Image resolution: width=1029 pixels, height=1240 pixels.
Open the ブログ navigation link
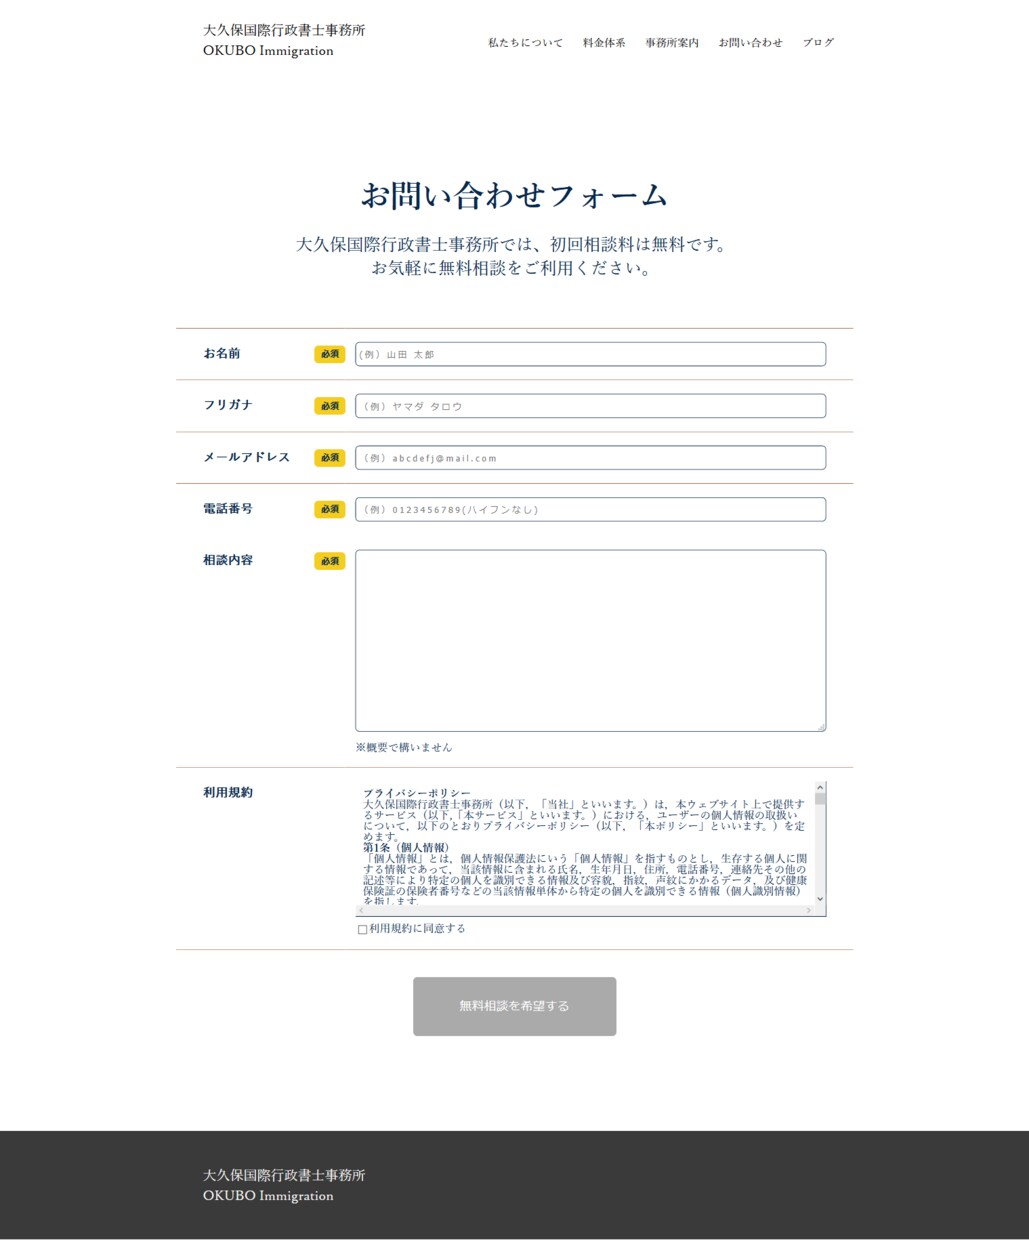[x=818, y=43]
